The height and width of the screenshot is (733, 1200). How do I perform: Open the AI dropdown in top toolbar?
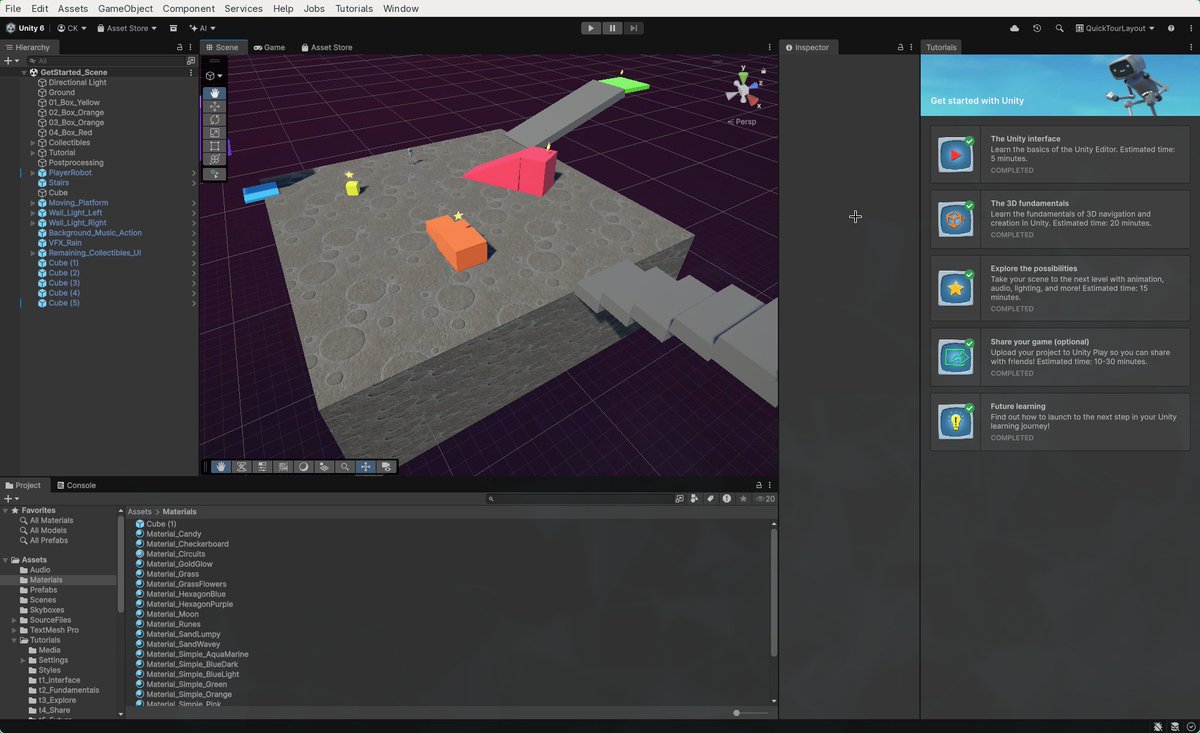point(203,28)
